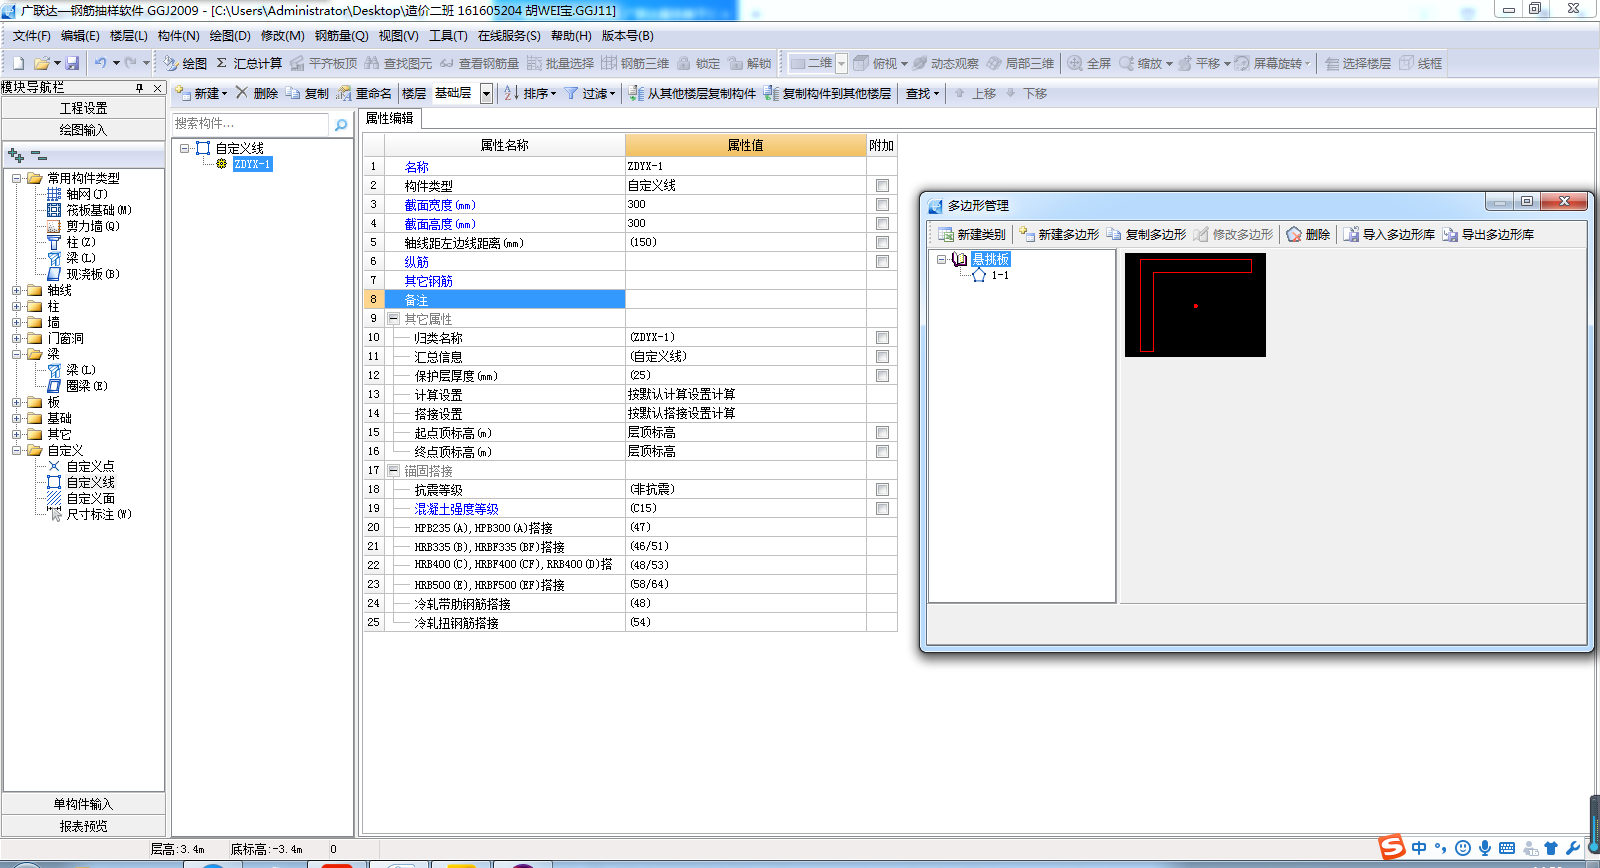Copy the component using 复制

[307, 93]
